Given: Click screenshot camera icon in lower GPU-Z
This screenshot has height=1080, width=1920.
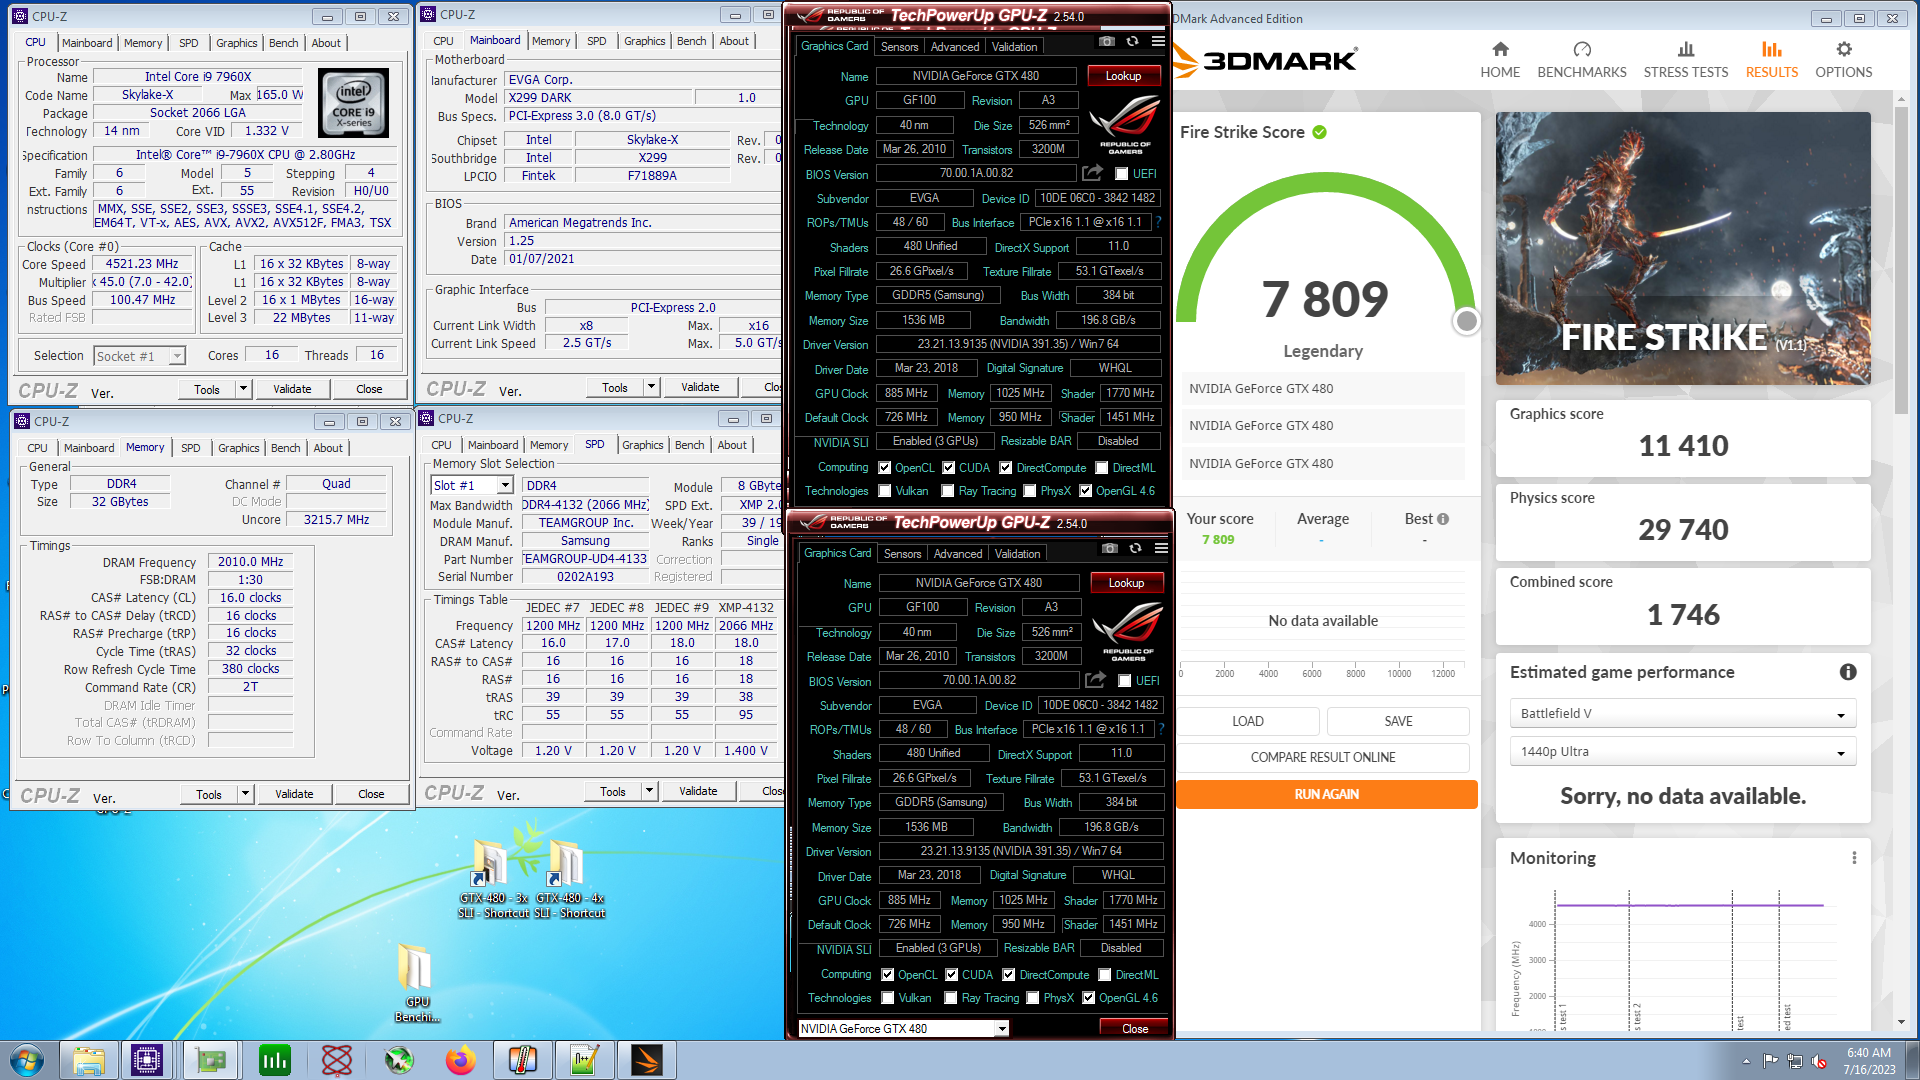Looking at the screenshot, I should tap(1110, 549).
